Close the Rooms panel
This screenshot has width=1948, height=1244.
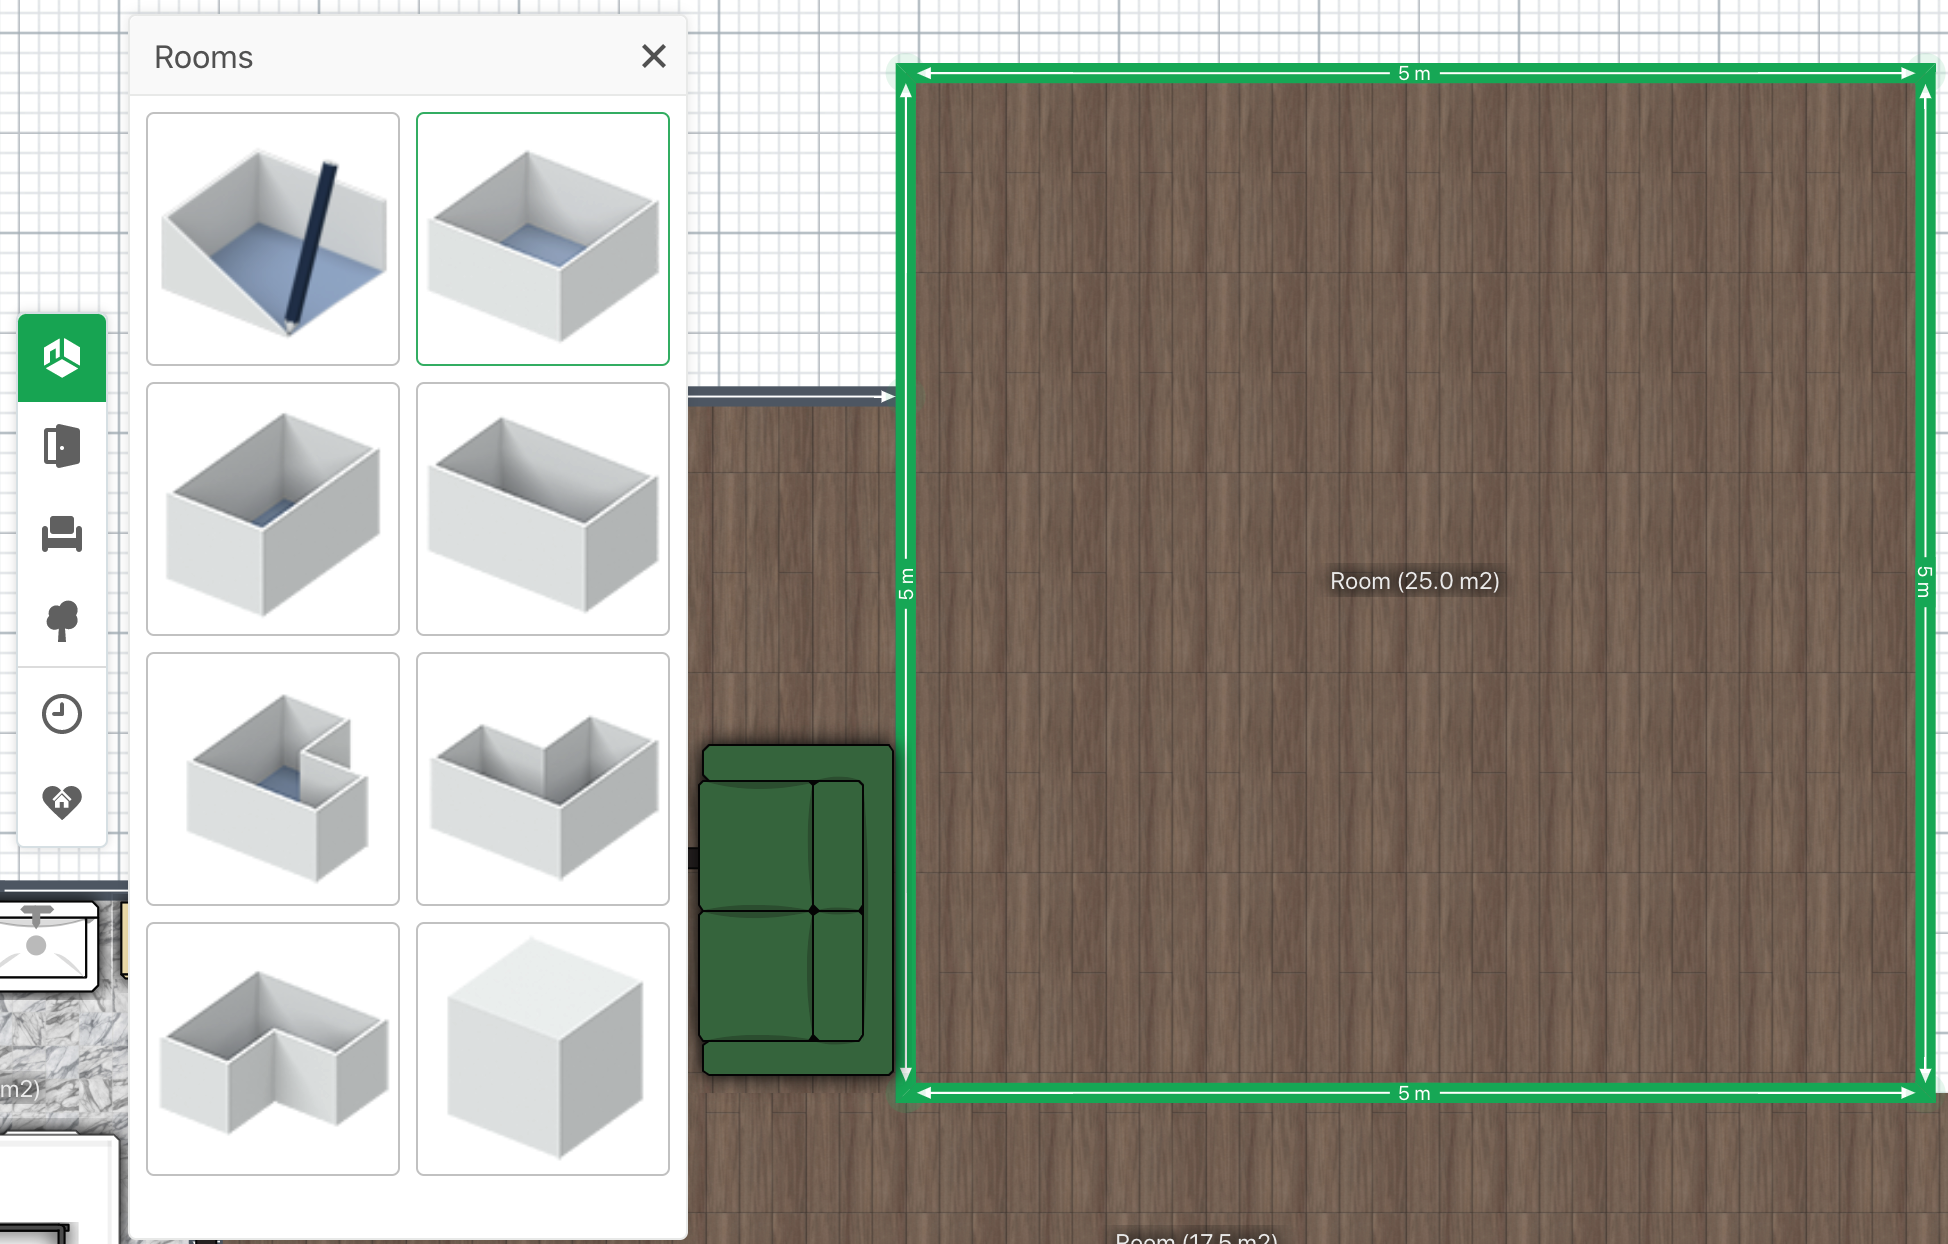653,56
